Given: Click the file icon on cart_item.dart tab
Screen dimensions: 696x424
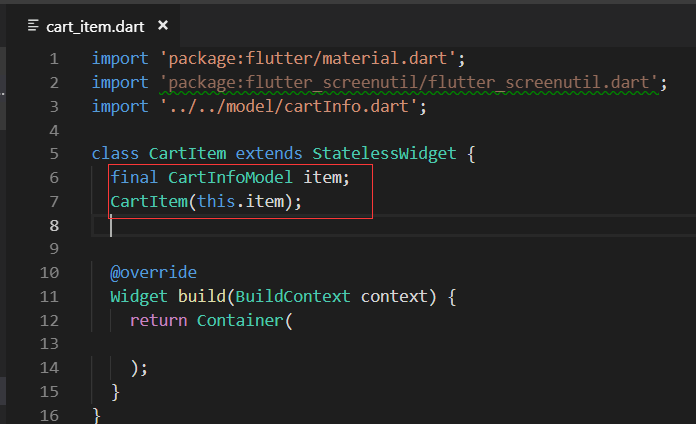Looking at the screenshot, I should 33,25.
